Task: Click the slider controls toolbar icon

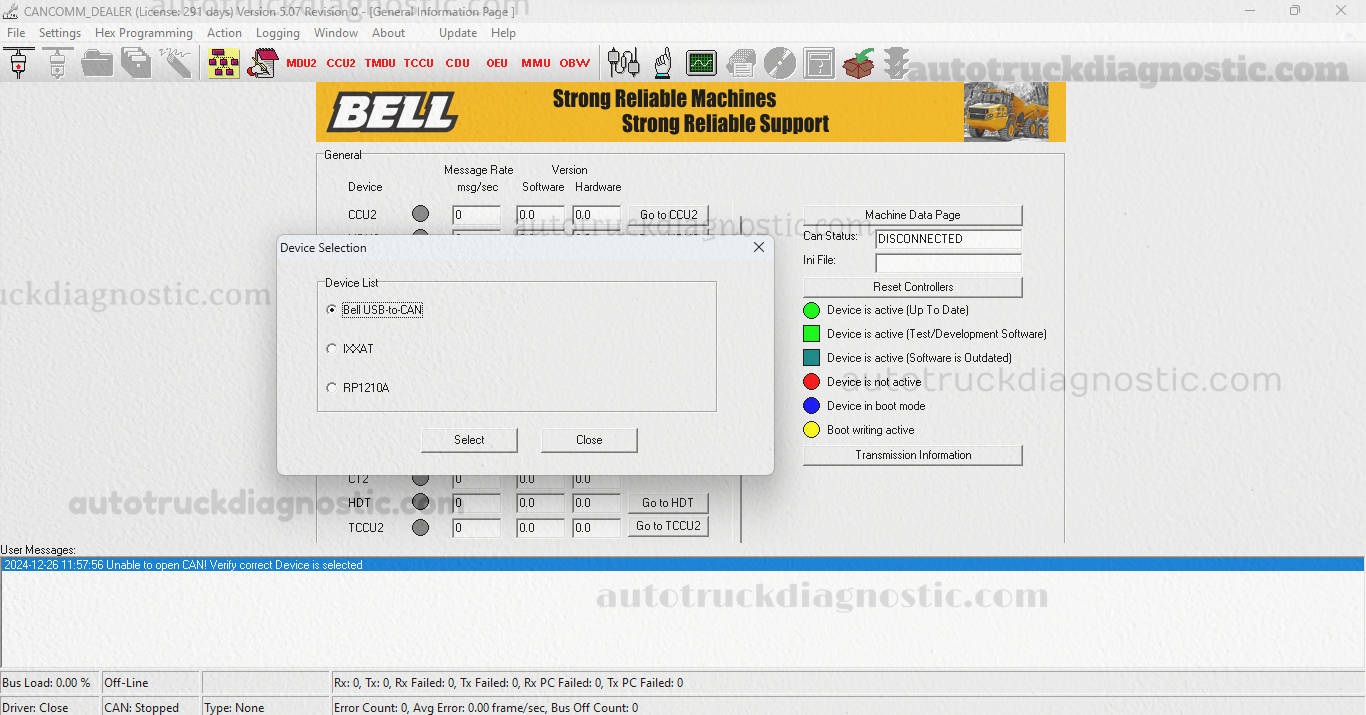Action: point(623,63)
